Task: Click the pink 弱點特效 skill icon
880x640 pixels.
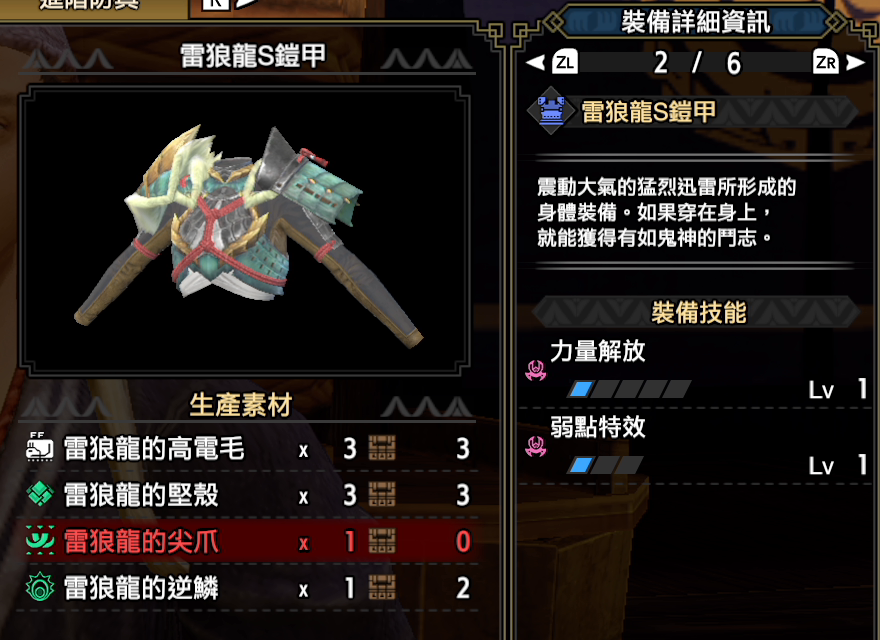Action: point(536,447)
